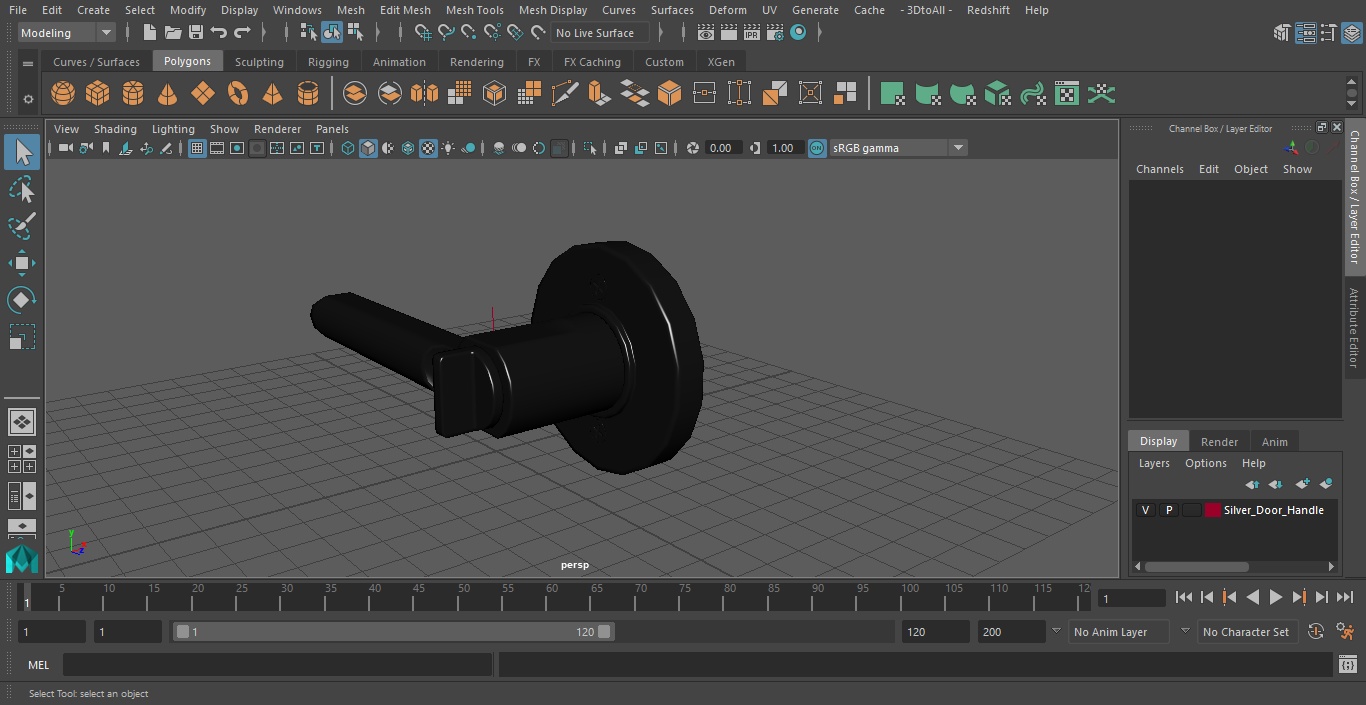
Task: Open the Modeling menu set dropdown
Action: 67,33
